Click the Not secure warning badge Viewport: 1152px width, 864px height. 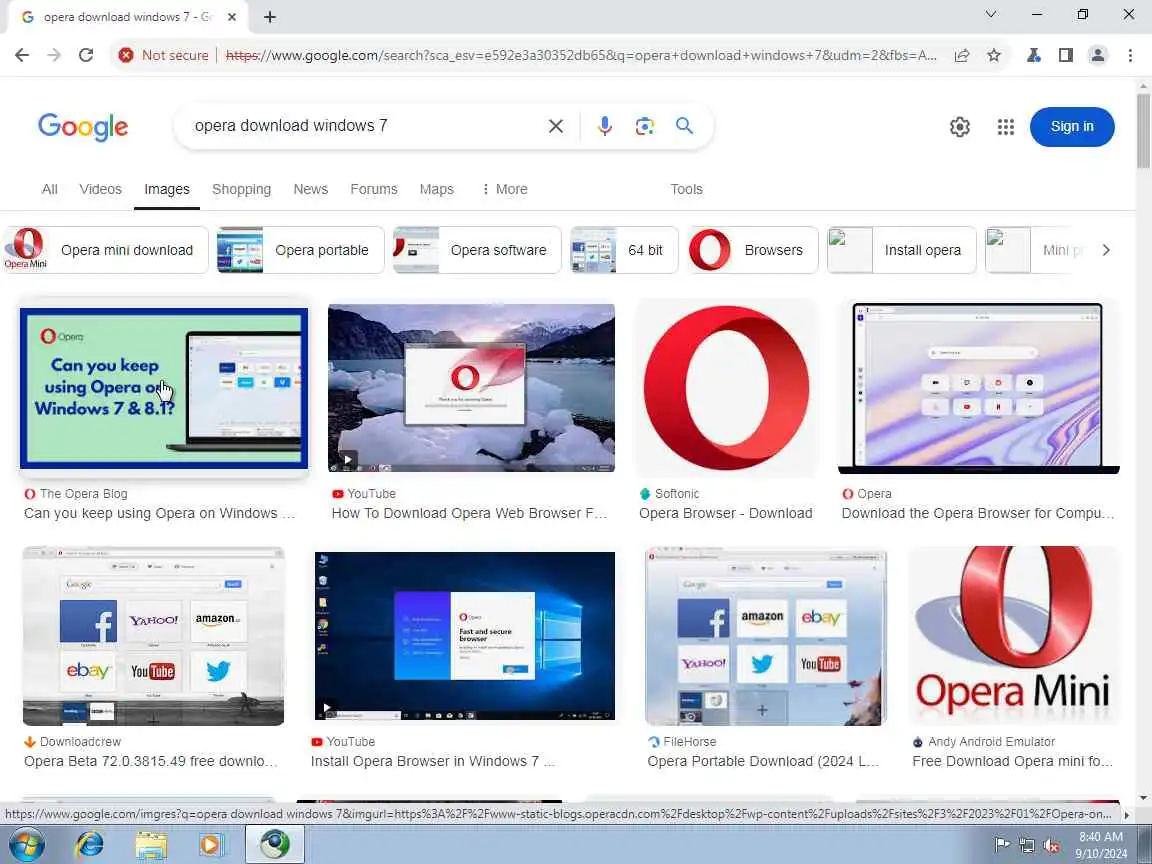(164, 55)
